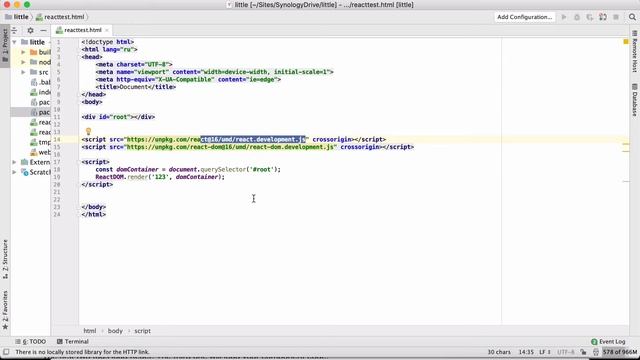This screenshot has height=360, width=640.
Task: Select the src folder in project tree
Action: 39,72
